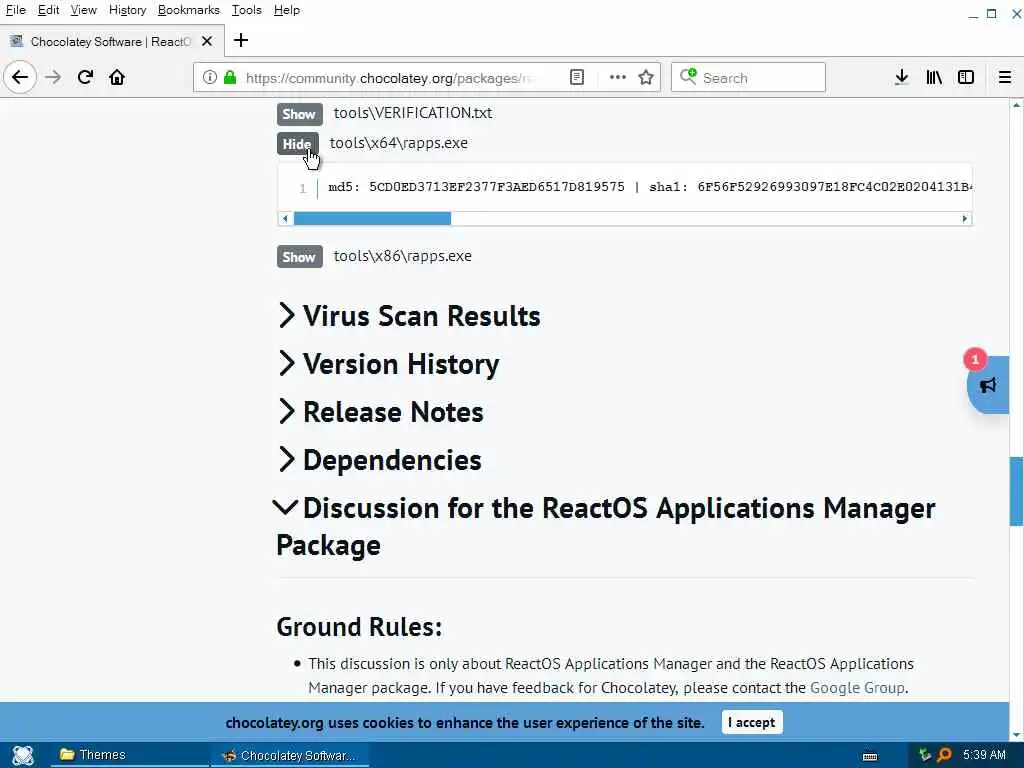1024x768 pixels.
Task: Show tools\VERIFICATION.txt file contents
Action: (299, 114)
